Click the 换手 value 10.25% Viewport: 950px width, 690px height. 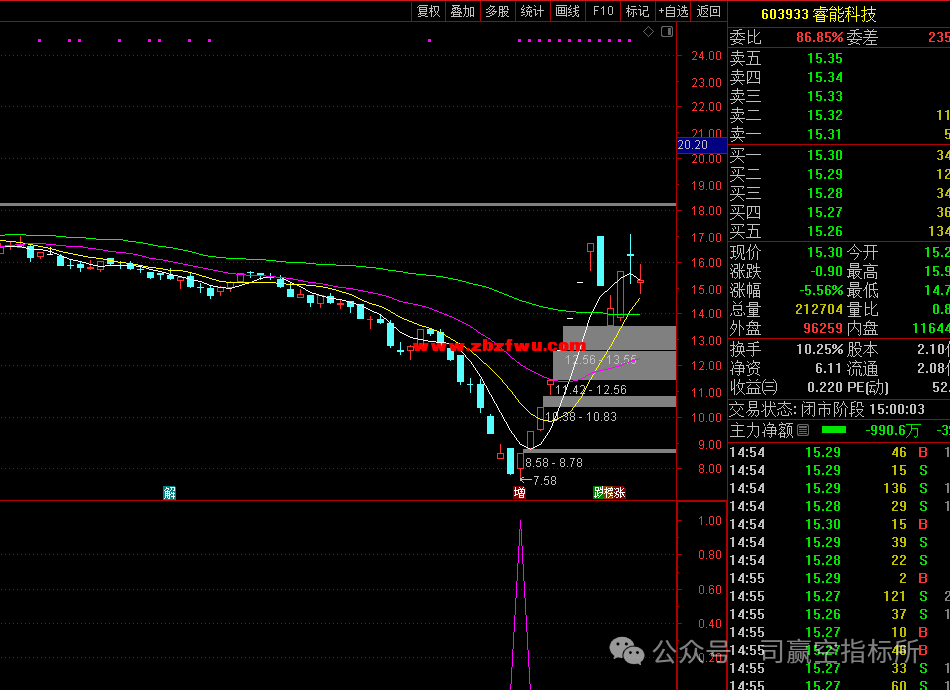pos(819,350)
